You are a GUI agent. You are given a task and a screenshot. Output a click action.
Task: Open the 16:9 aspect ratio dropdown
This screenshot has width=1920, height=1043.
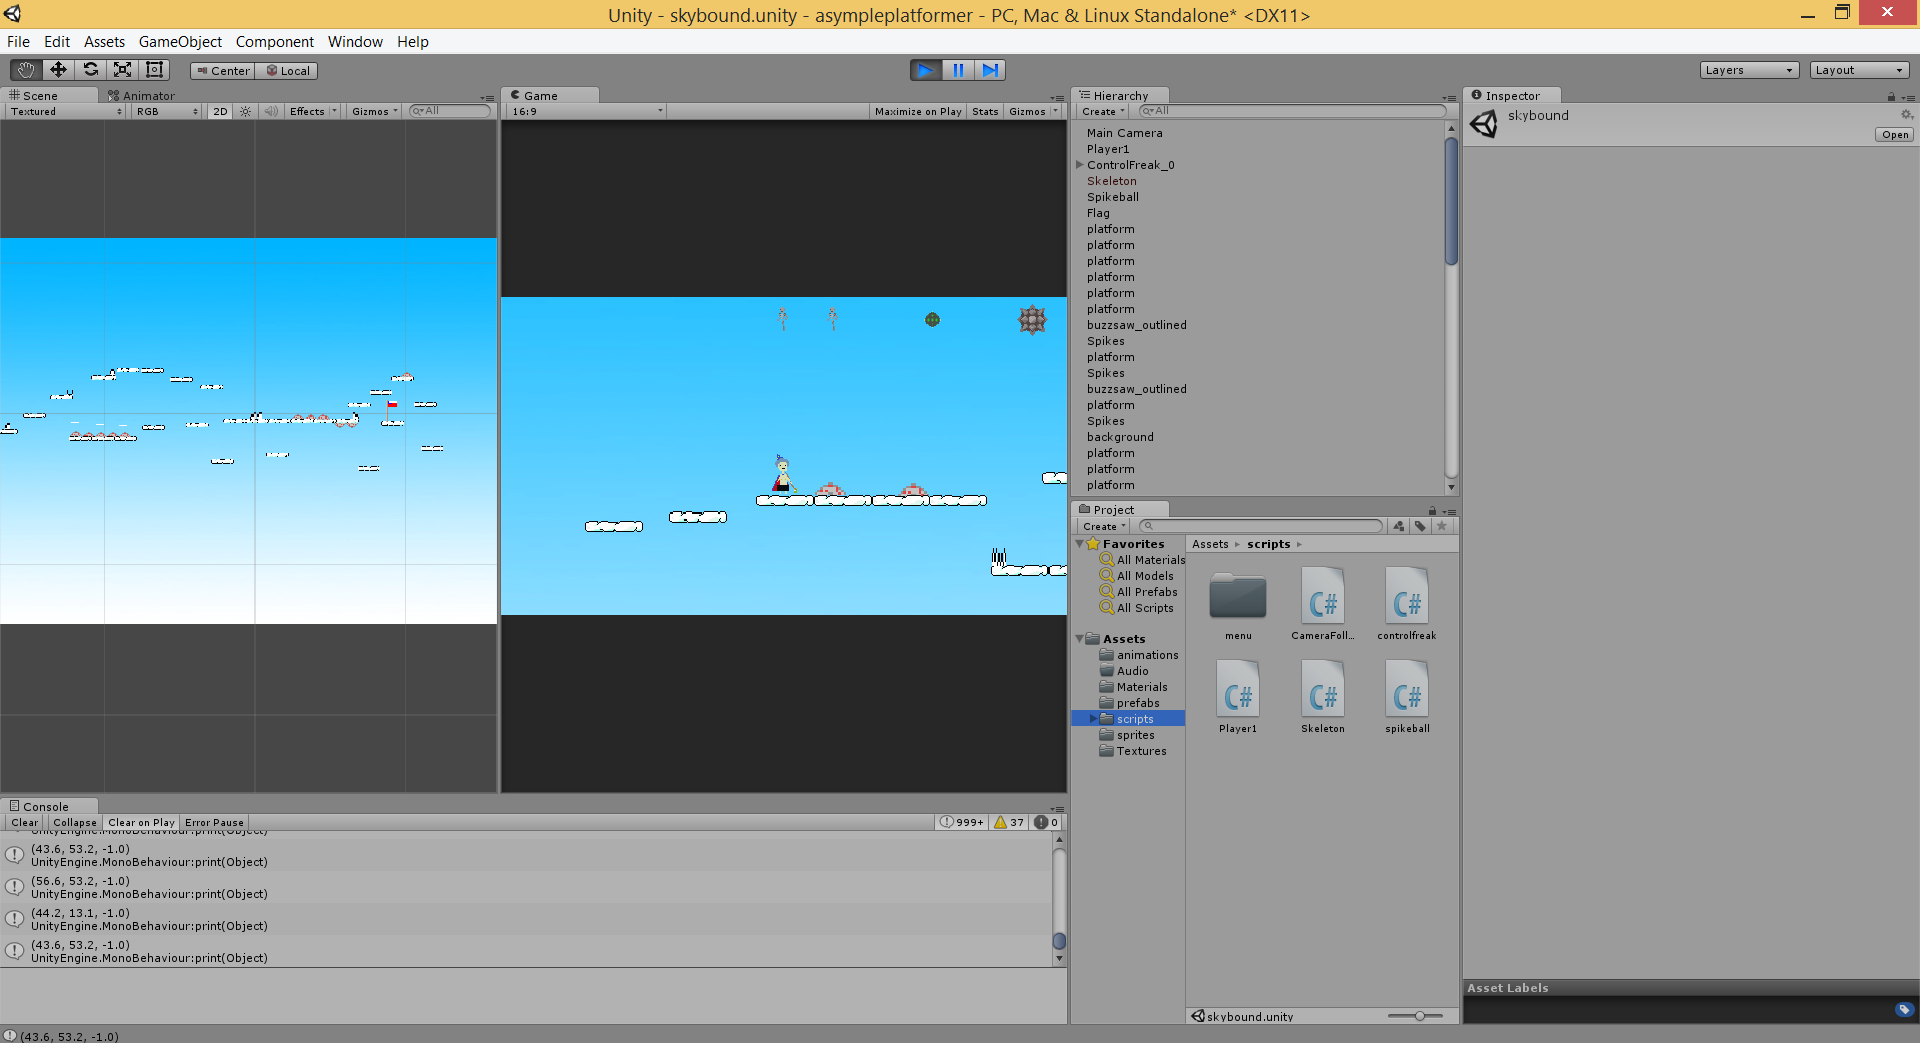587,112
